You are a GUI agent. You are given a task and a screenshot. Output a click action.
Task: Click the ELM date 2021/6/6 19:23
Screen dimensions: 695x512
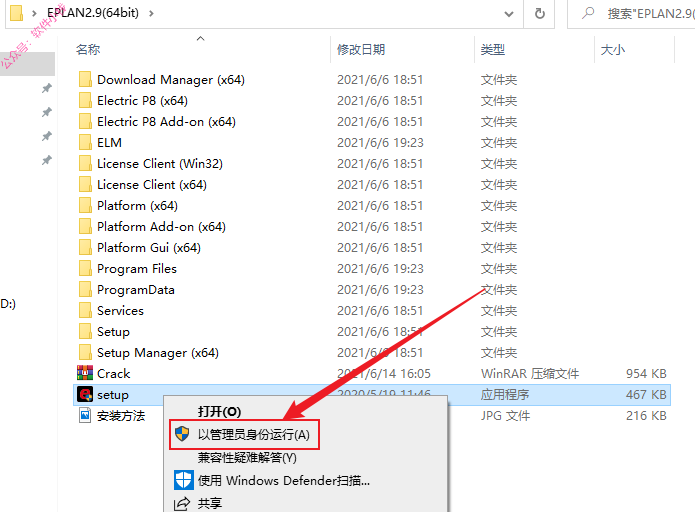380,143
